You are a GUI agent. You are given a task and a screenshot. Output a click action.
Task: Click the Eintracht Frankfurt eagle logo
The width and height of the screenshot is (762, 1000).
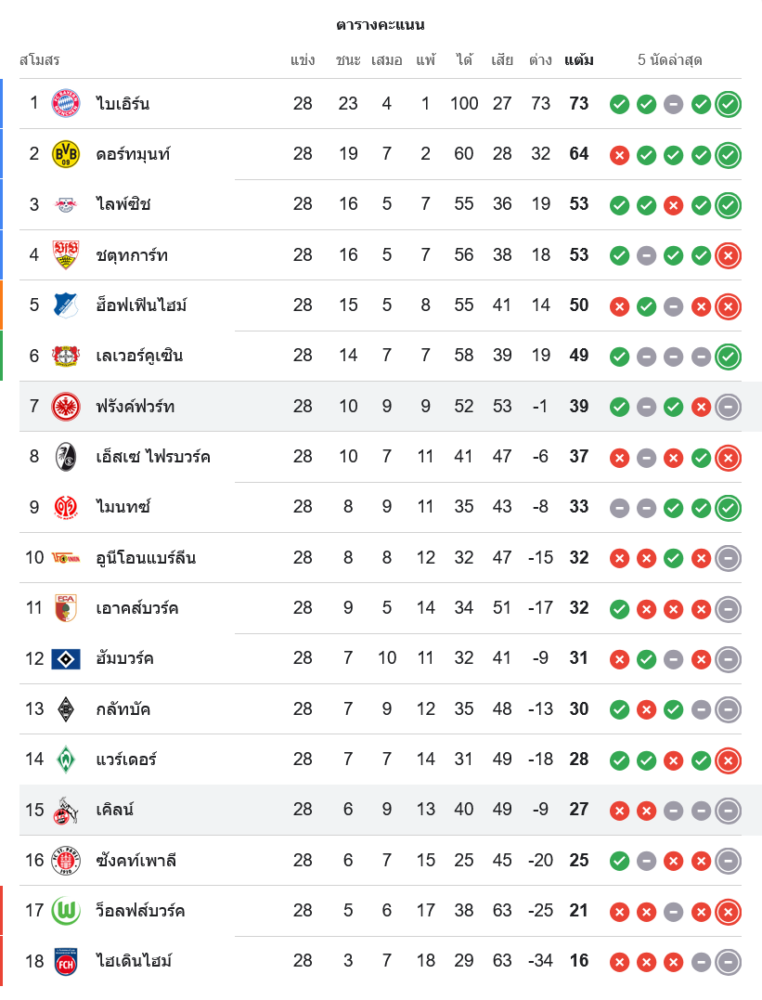pos(65,406)
